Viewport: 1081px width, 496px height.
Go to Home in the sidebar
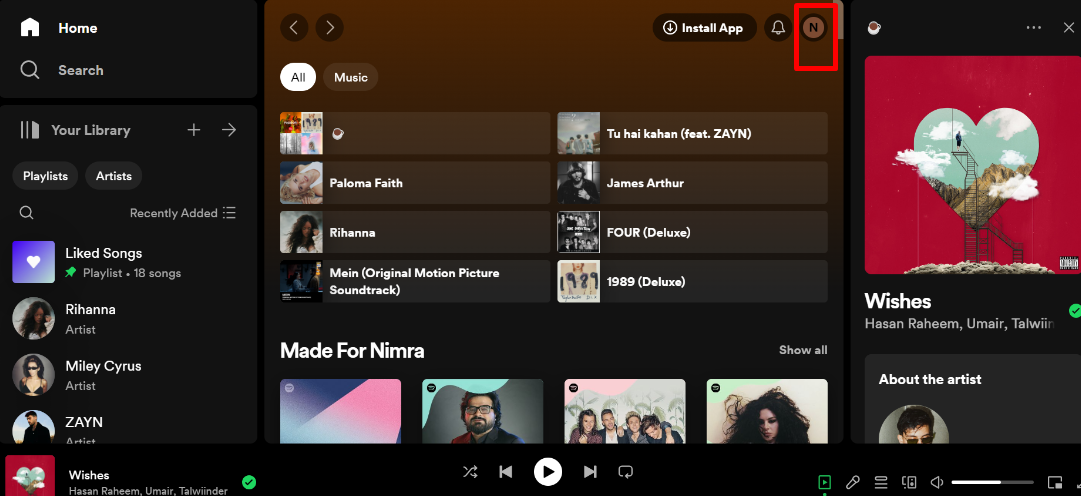[x=59, y=28]
